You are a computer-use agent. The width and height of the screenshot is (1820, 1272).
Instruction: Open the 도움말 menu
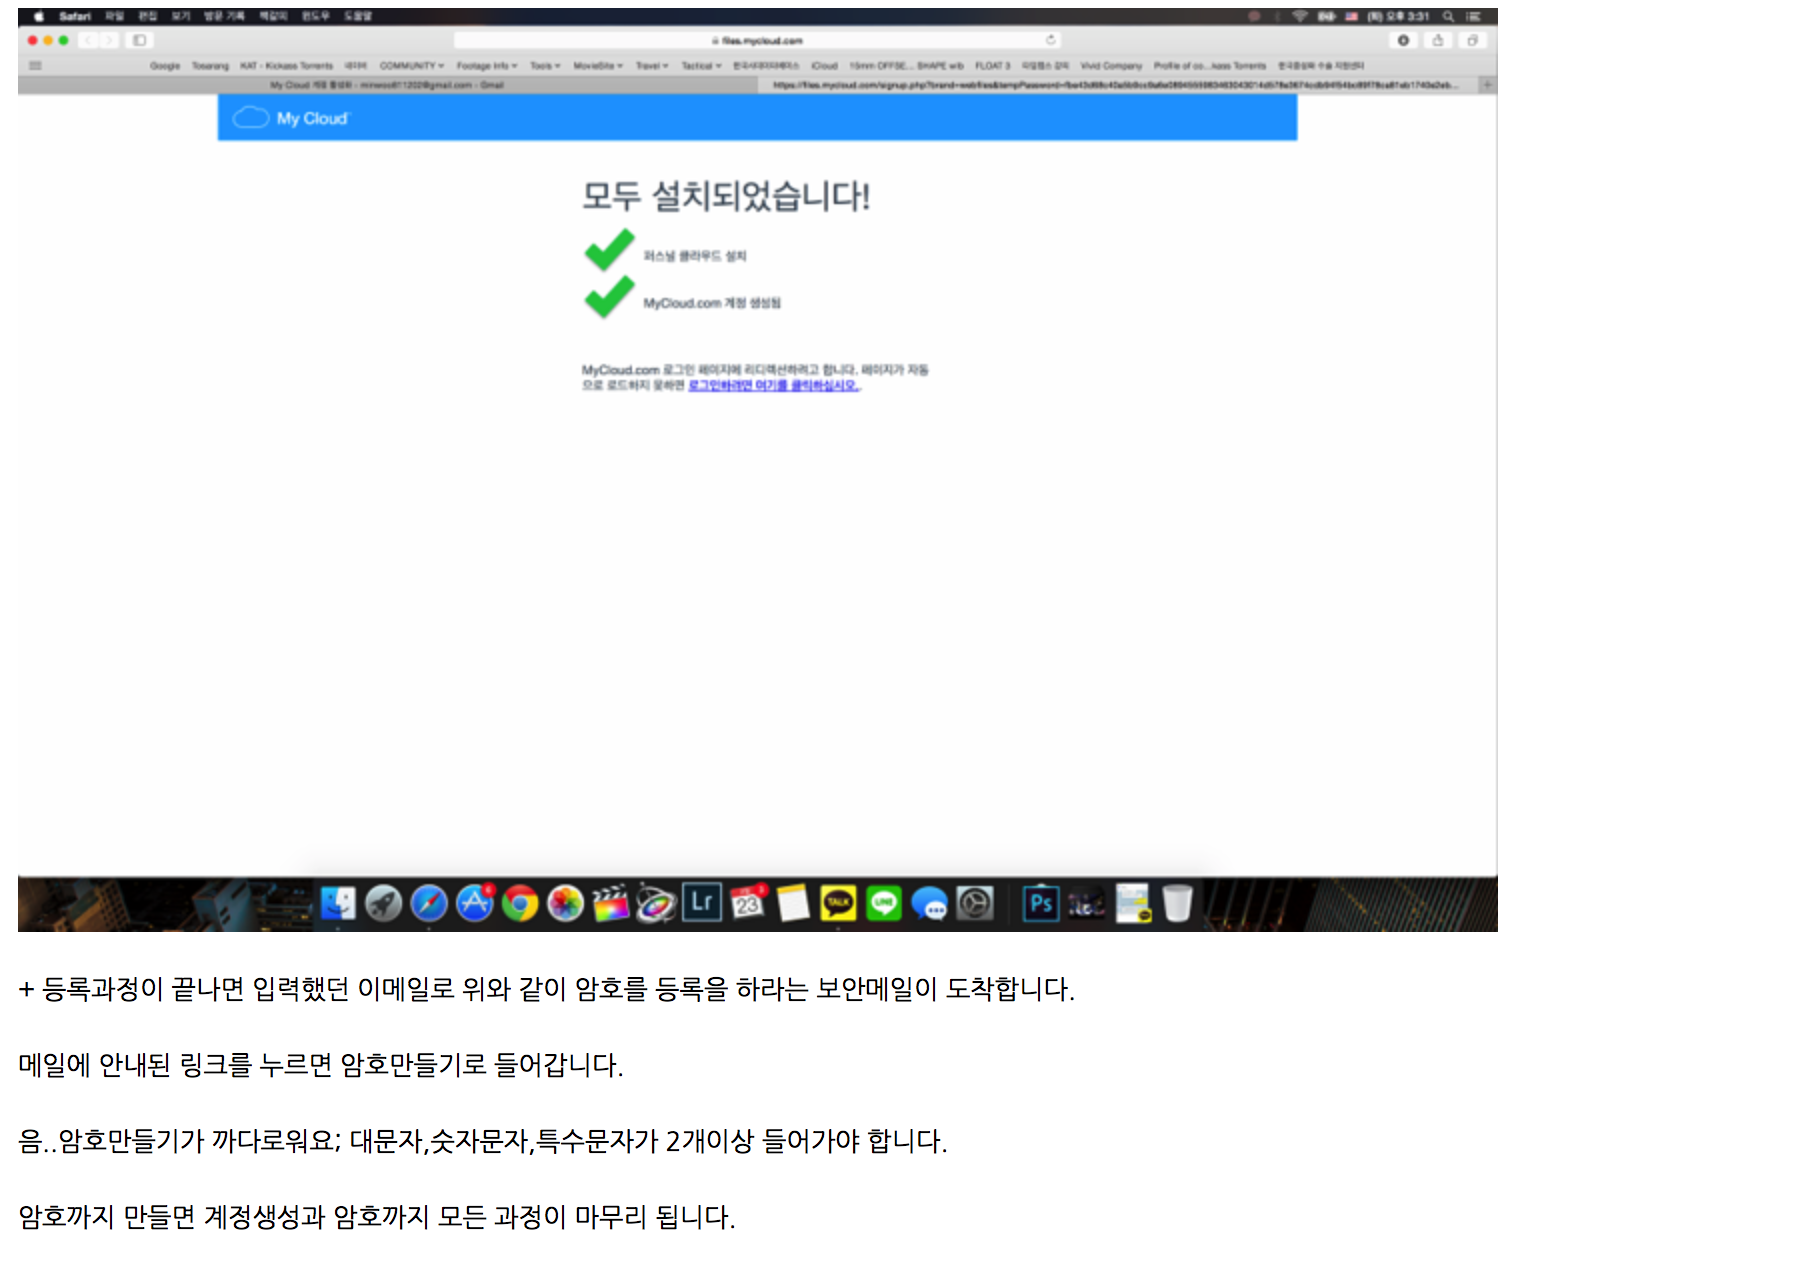[358, 16]
